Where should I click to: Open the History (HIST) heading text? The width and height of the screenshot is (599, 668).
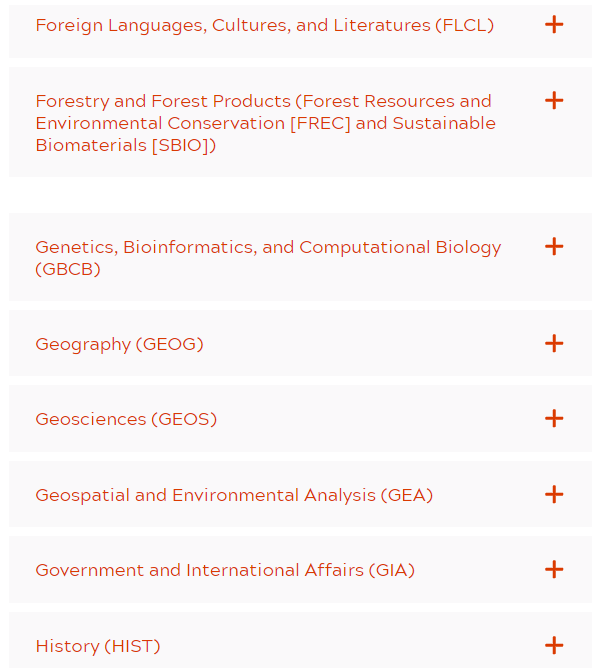[x=98, y=646]
